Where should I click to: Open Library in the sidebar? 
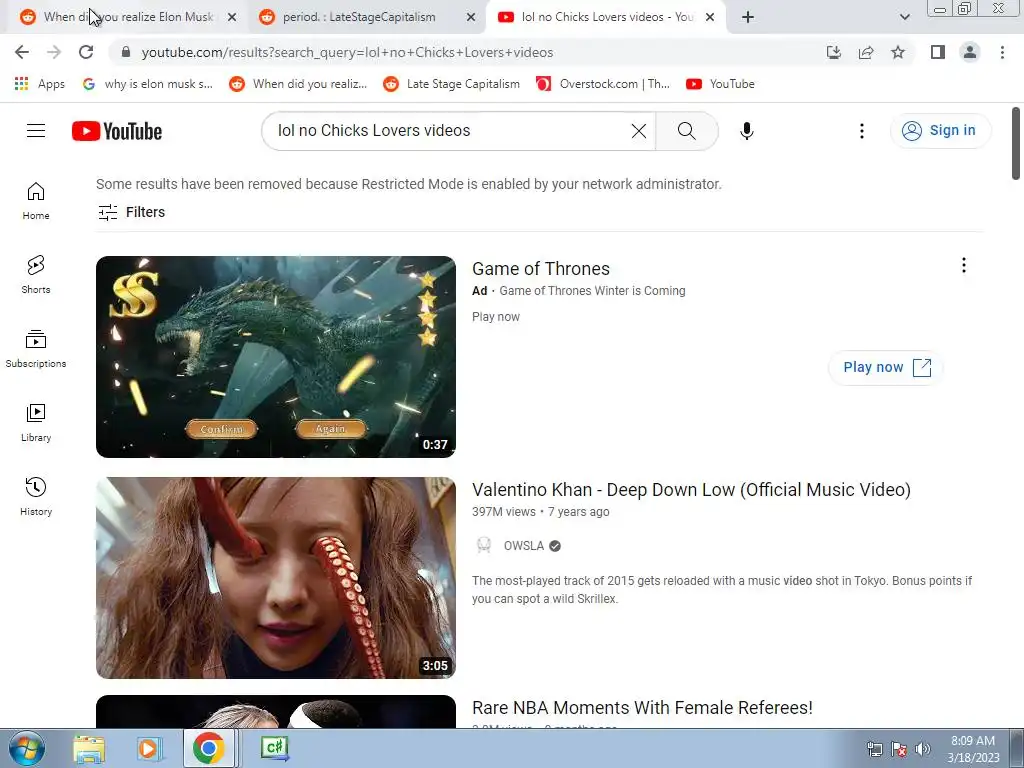(36, 423)
